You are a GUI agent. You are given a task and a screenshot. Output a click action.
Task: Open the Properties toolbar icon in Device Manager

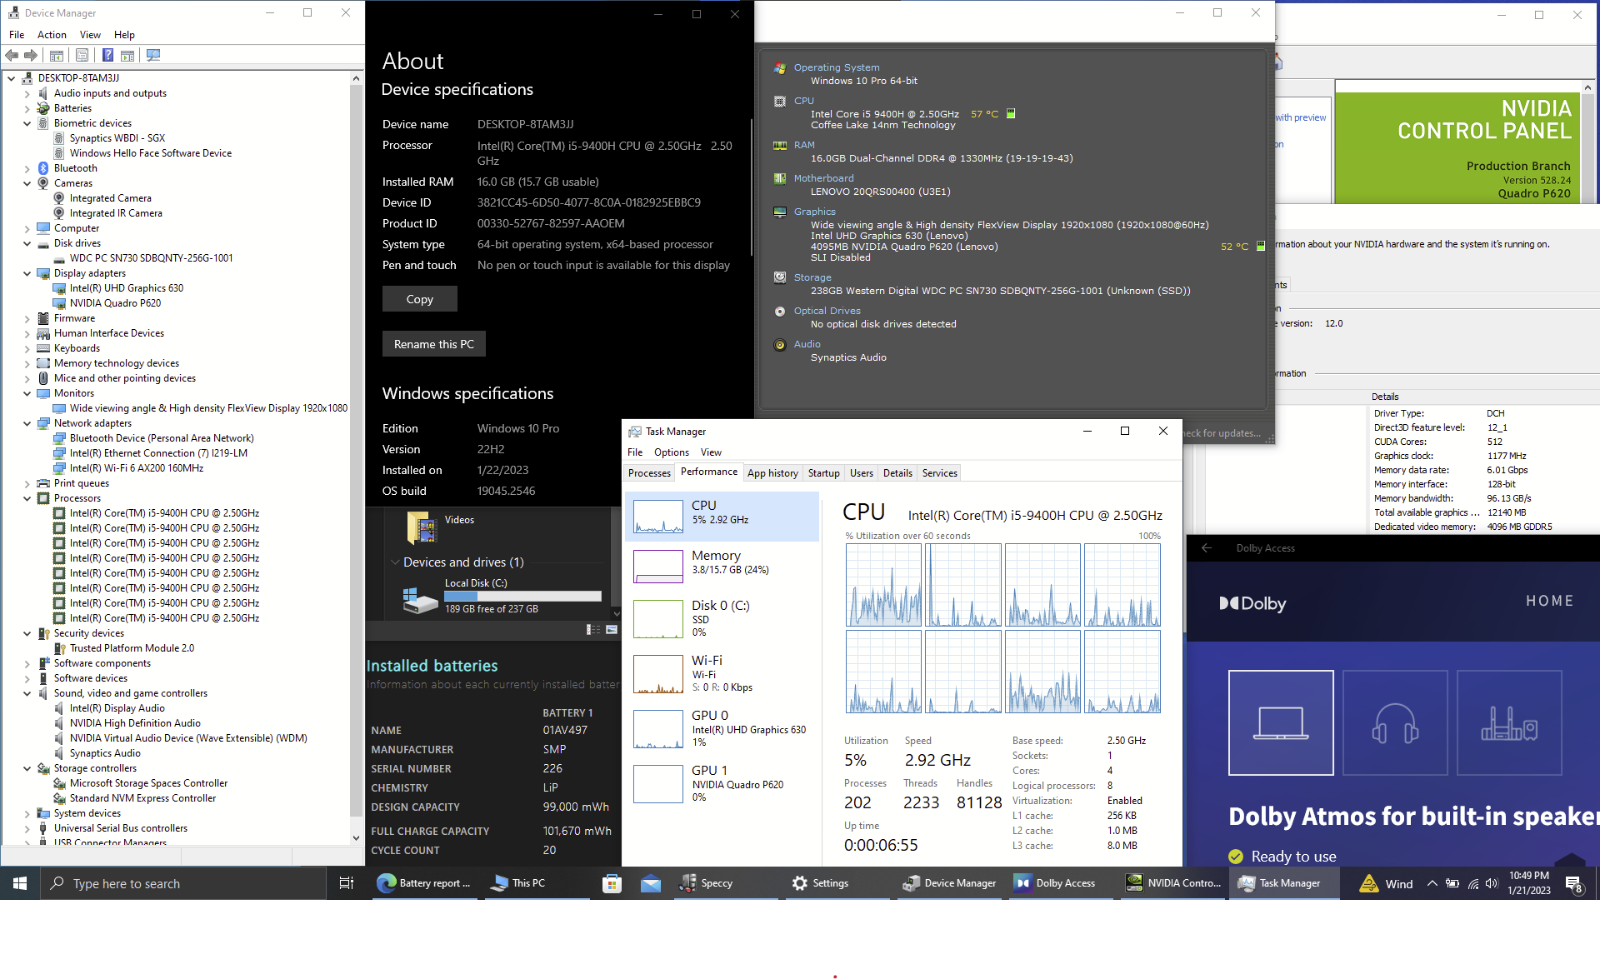pos(82,55)
